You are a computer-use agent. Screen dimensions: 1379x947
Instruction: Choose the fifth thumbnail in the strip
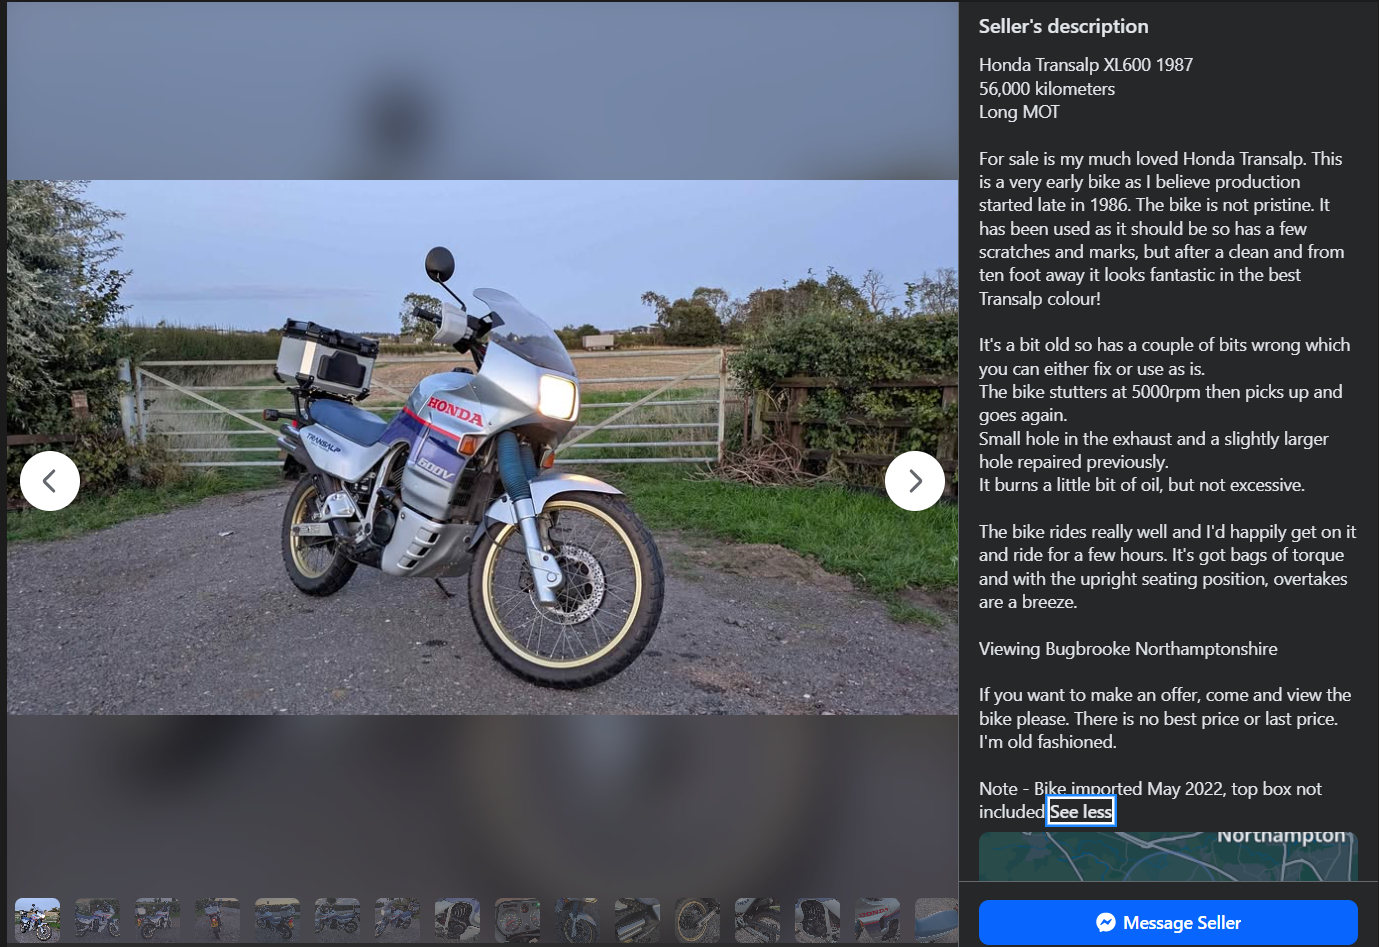coord(277,919)
